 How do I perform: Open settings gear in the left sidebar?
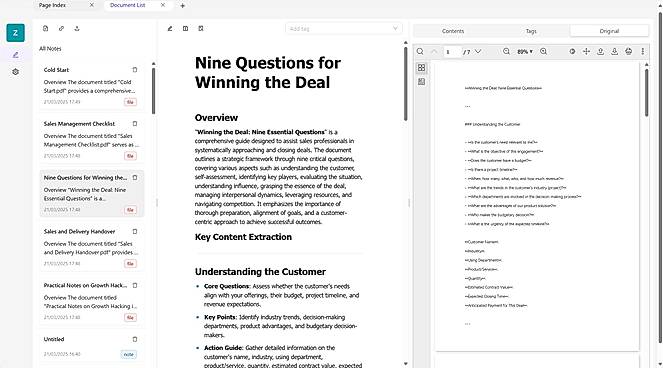[x=16, y=72]
